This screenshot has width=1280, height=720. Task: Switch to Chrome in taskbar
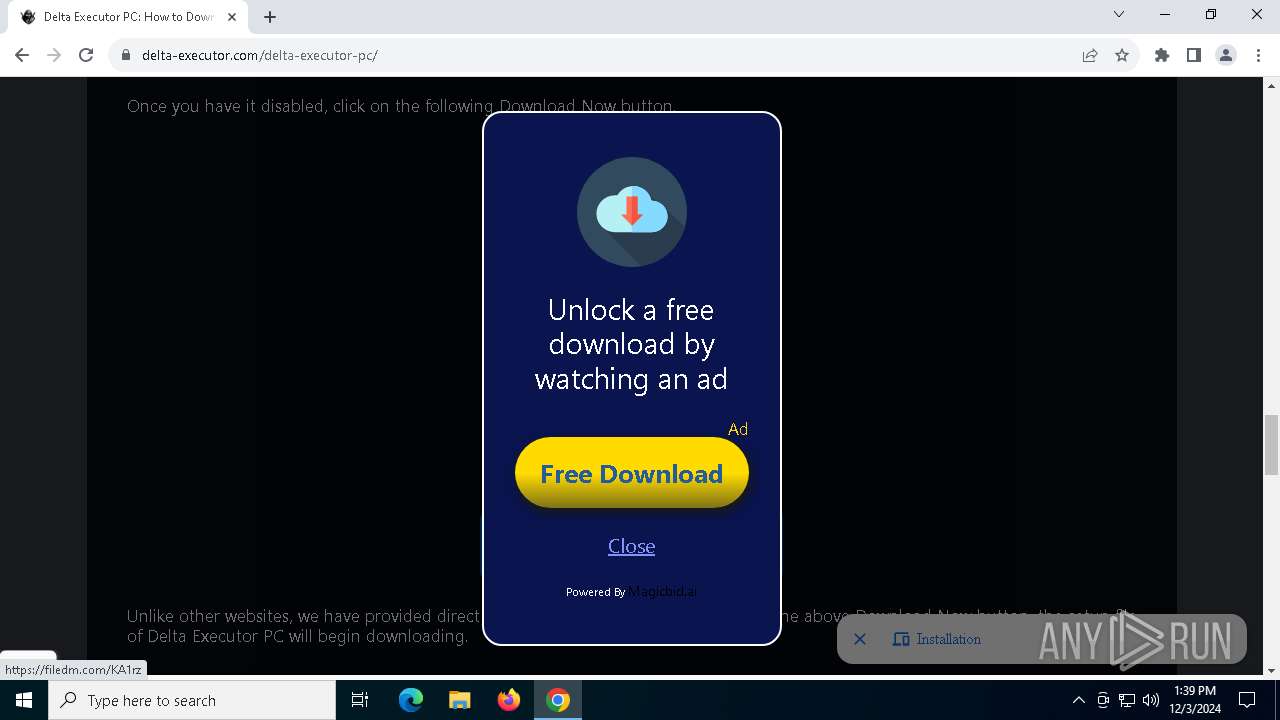[558, 700]
